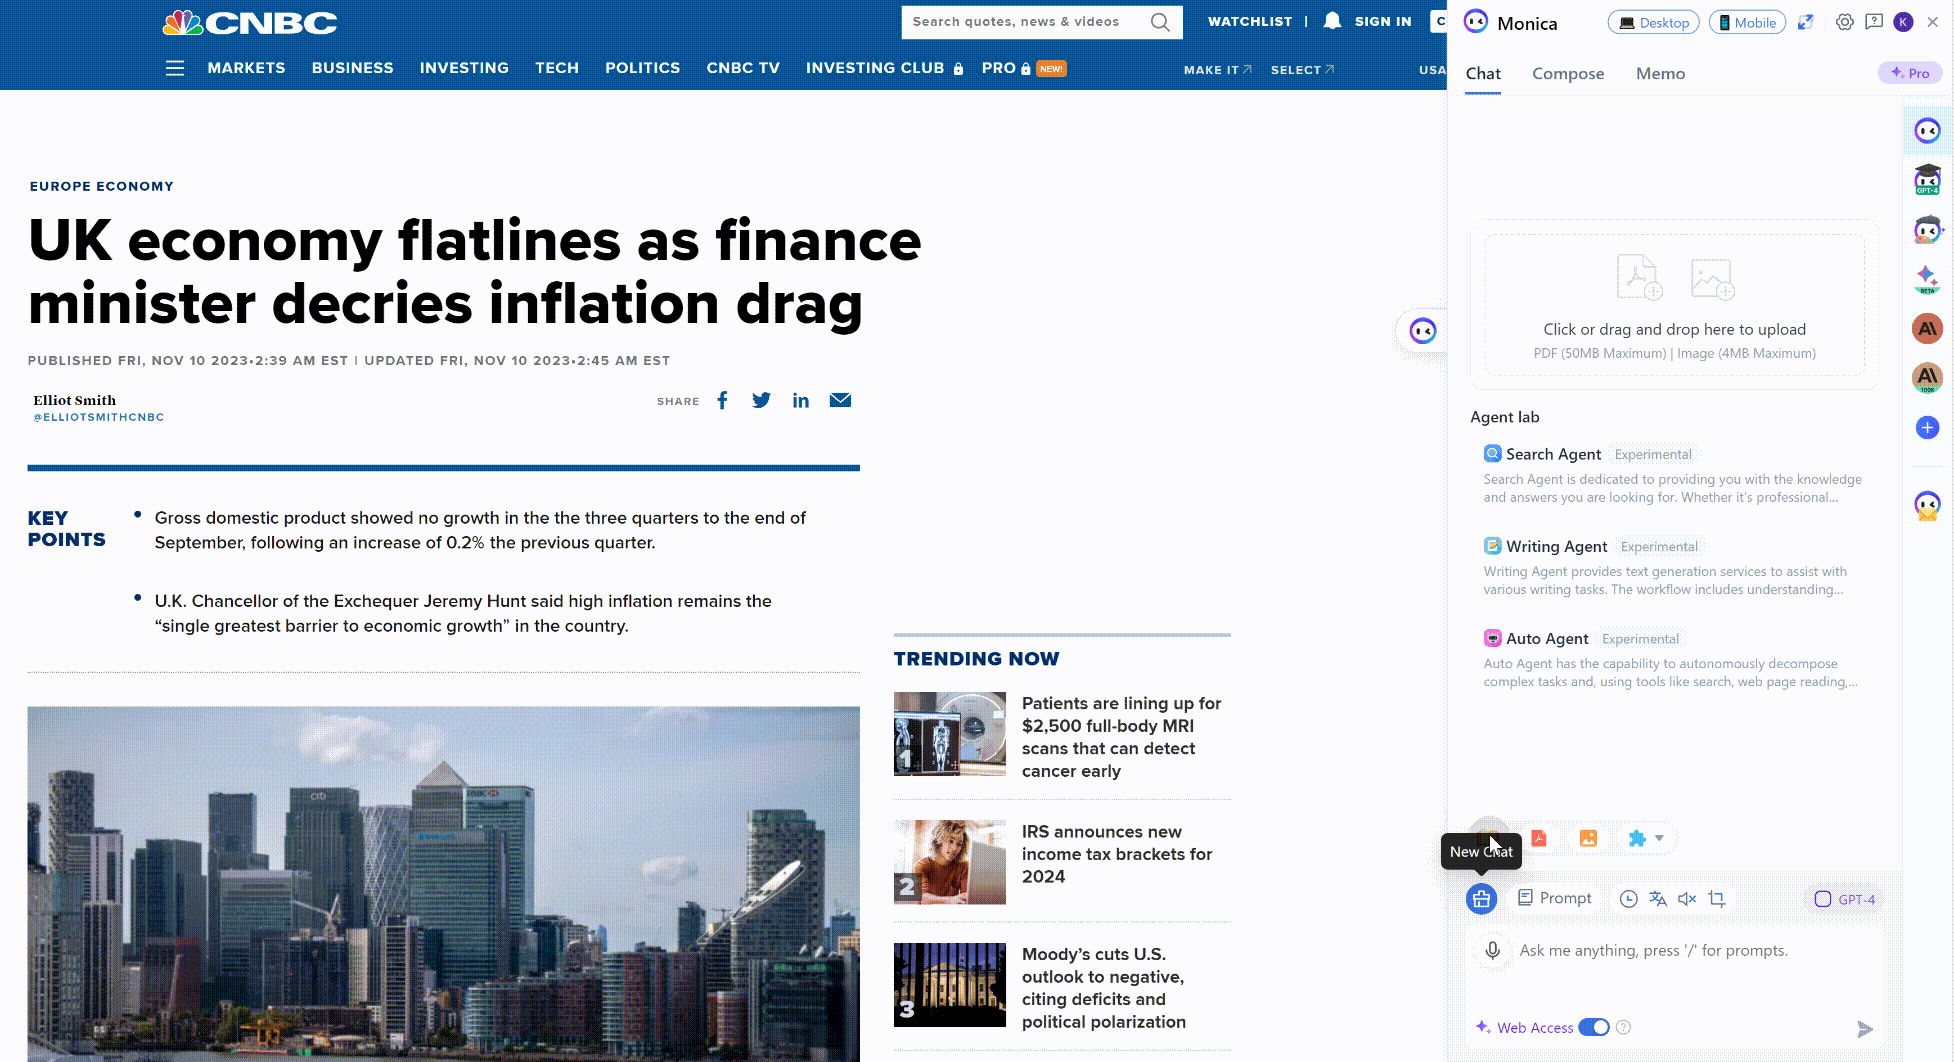Open the CNBC hamburger menu

click(175, 68)
